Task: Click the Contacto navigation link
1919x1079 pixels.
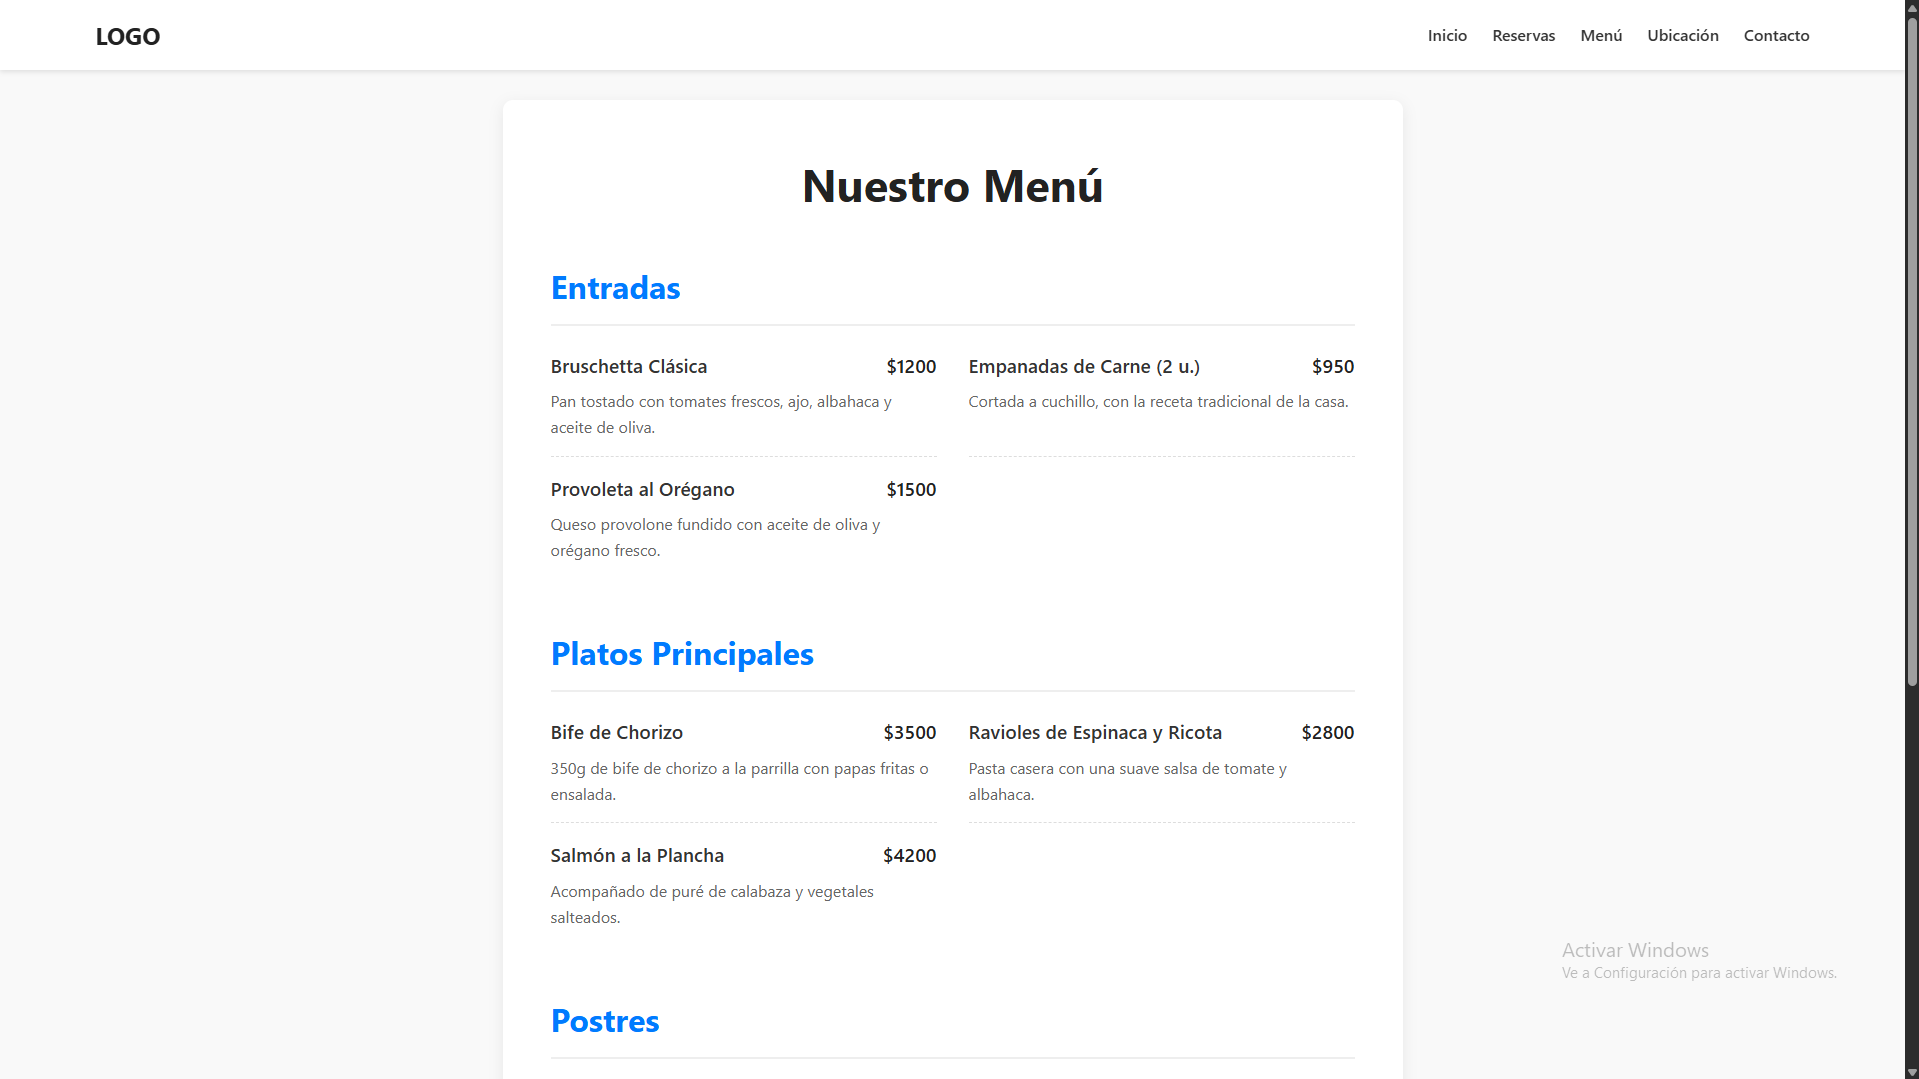Action: tap(1776, 36)
